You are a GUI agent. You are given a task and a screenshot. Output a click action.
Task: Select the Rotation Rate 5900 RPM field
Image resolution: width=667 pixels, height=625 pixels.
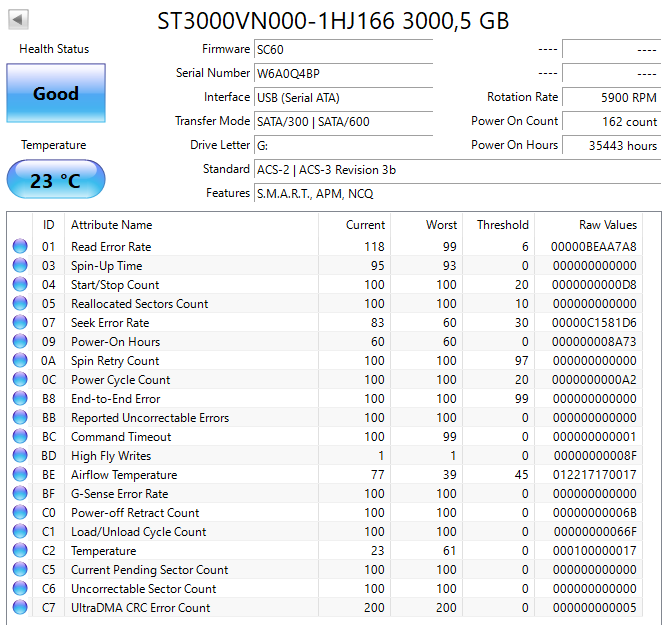pyautogui.click(x=611, y=97)
